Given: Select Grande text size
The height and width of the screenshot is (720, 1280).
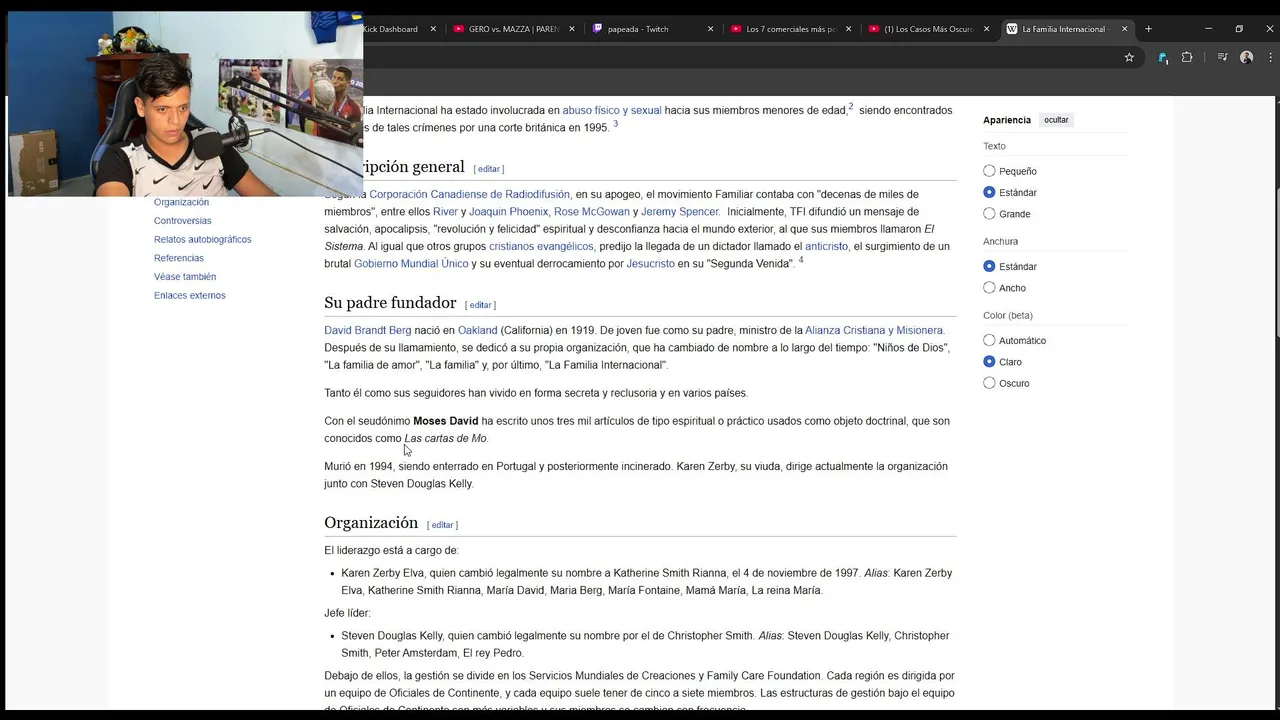Looking at the screenshot, I should click(x=989, y=213).
